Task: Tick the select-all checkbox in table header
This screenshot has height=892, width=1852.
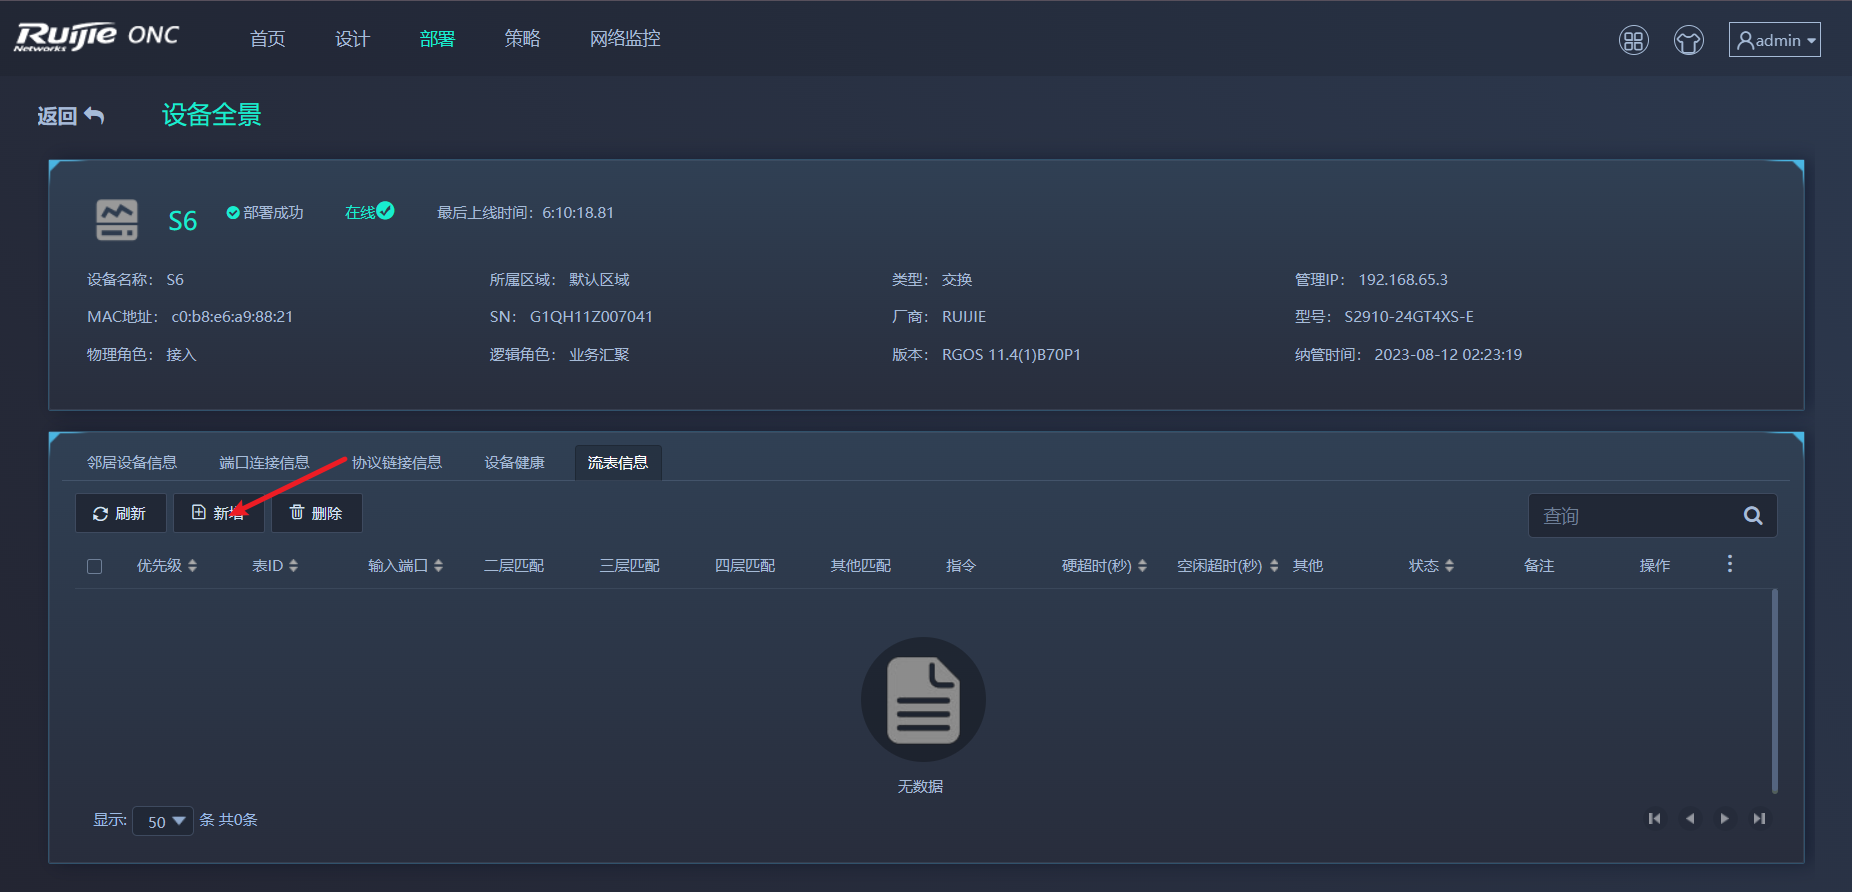Action: pos(95,567)
